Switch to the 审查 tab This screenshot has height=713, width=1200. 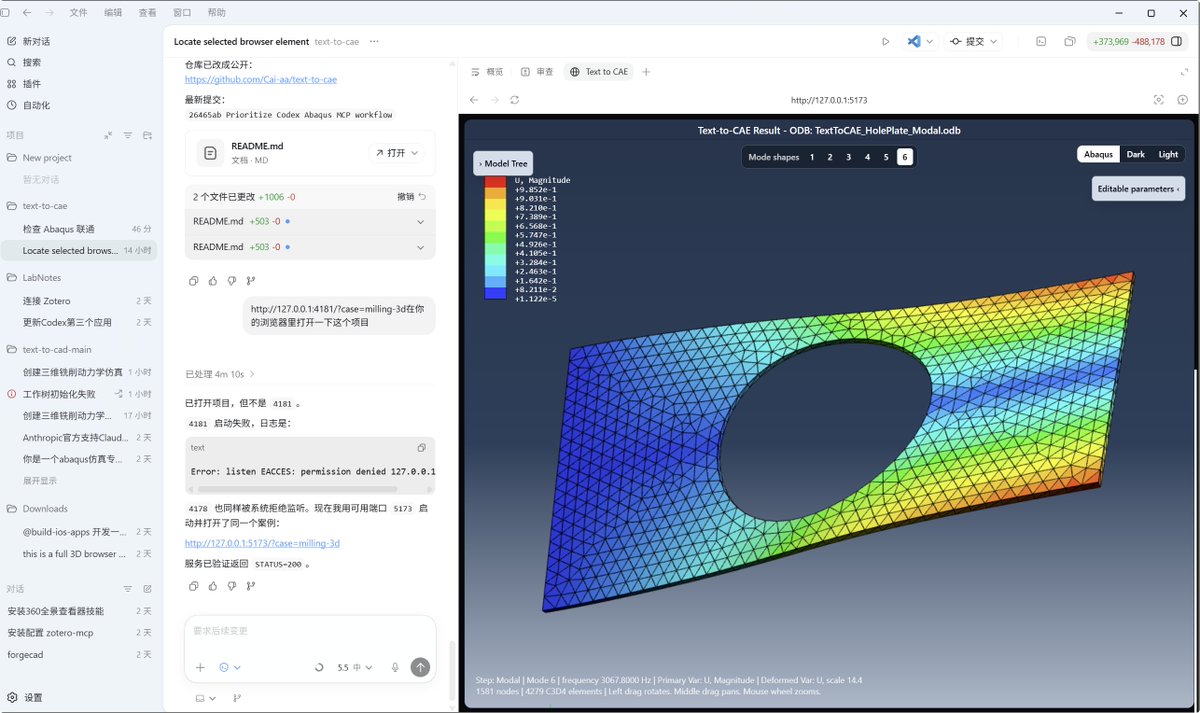point(536,72)
